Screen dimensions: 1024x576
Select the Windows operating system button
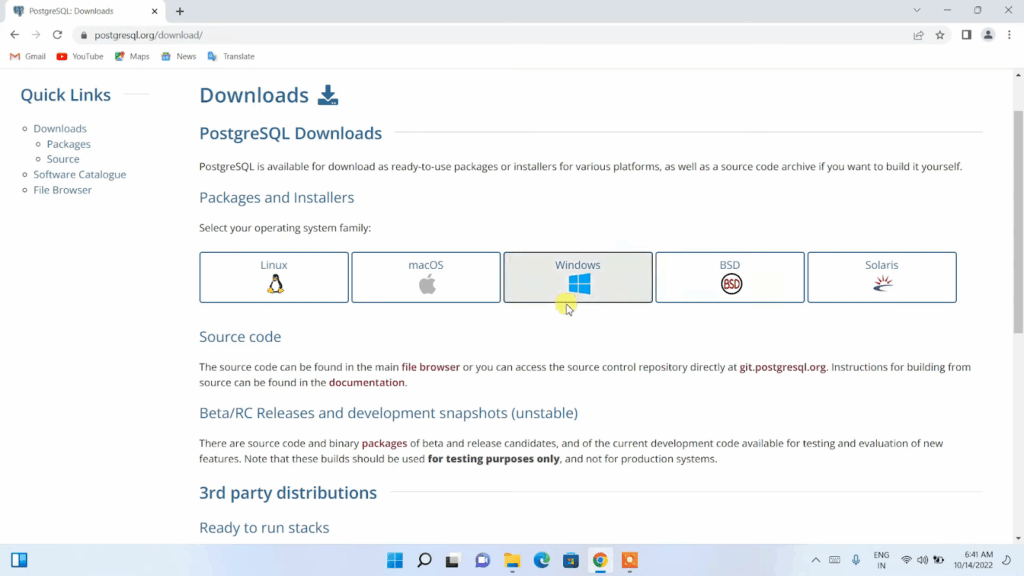click(577, 278)
